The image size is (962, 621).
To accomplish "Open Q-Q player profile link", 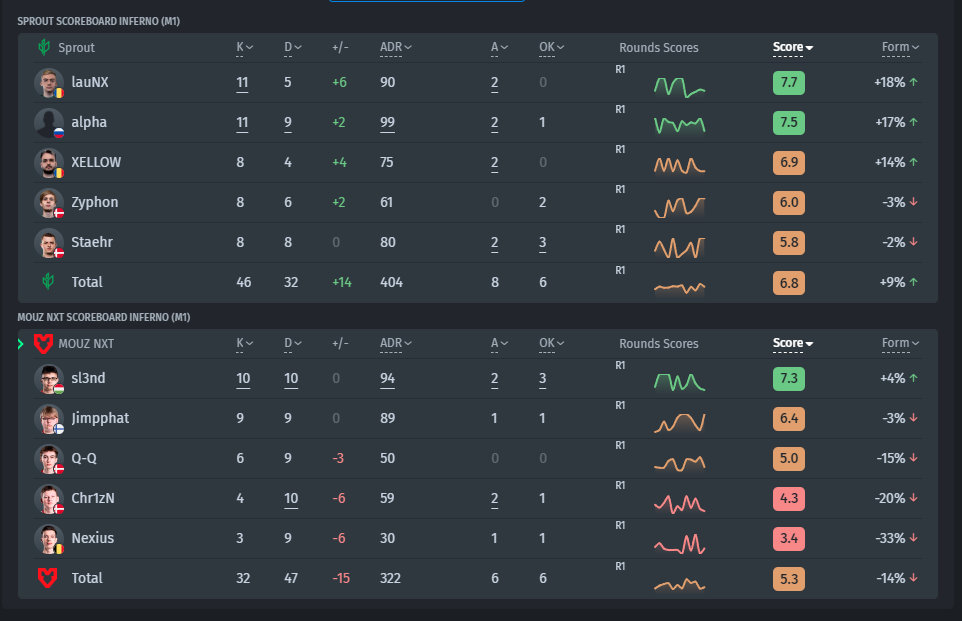I will pyautogui.click(x=83, y=458).
